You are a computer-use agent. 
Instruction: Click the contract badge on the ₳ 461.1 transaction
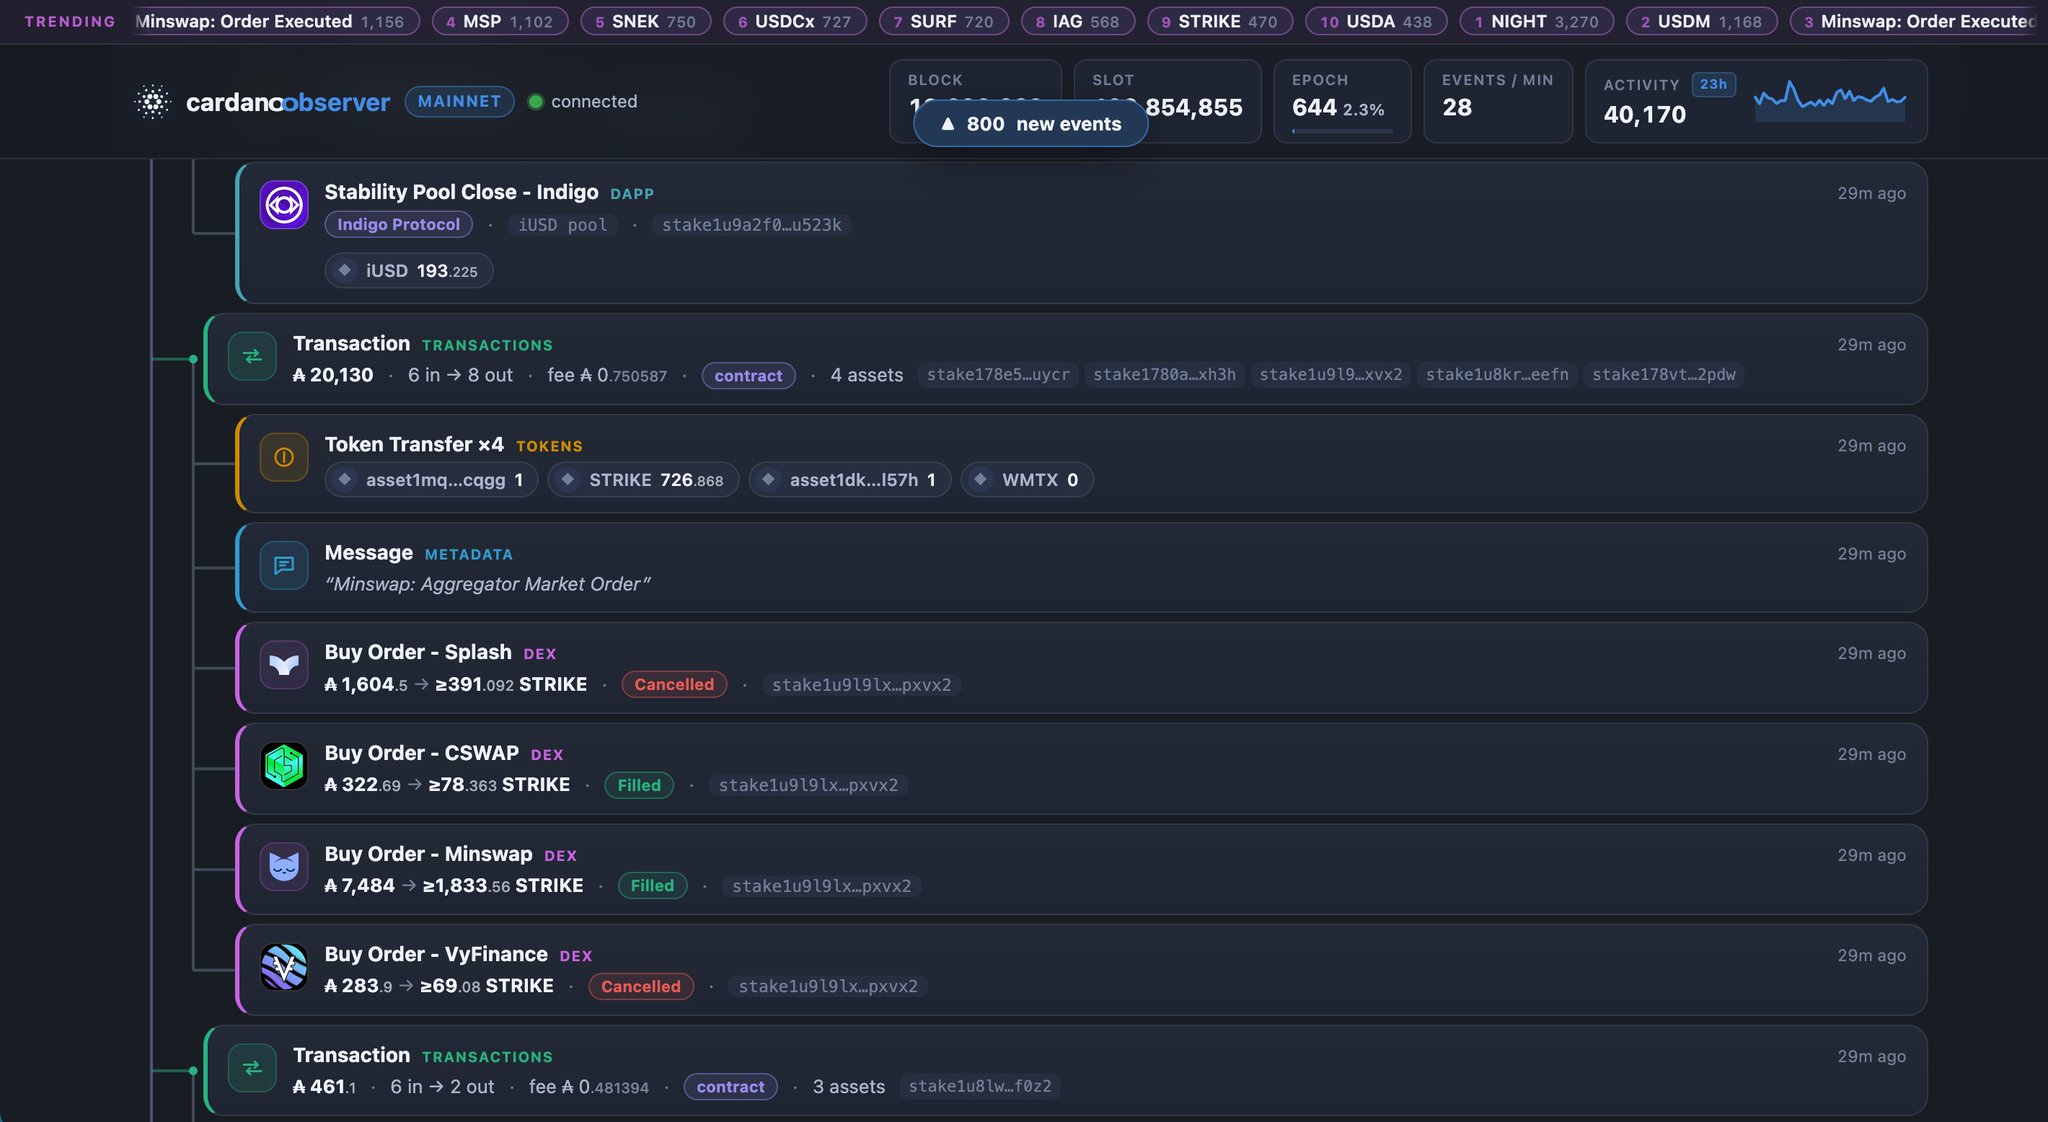pos(730,1087)
